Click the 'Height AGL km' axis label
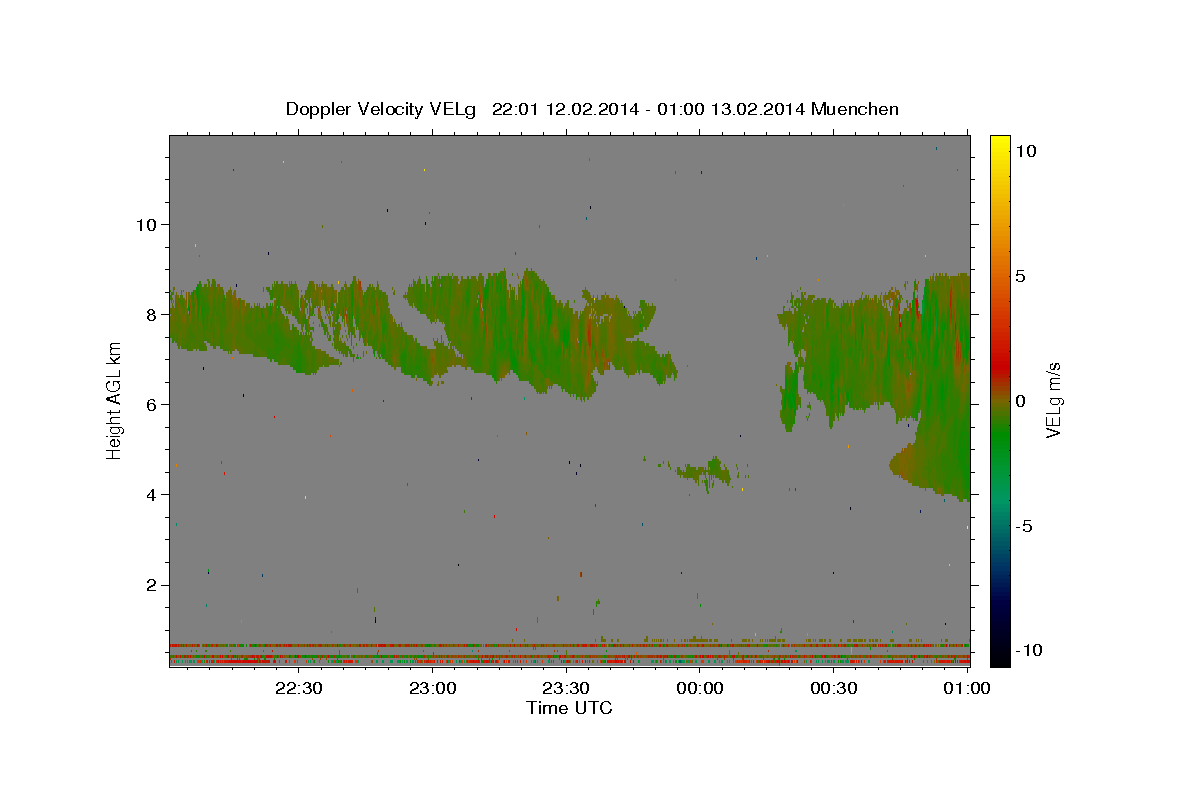The height and width of the screenshot is (800, 1200). tap(114, 401)
